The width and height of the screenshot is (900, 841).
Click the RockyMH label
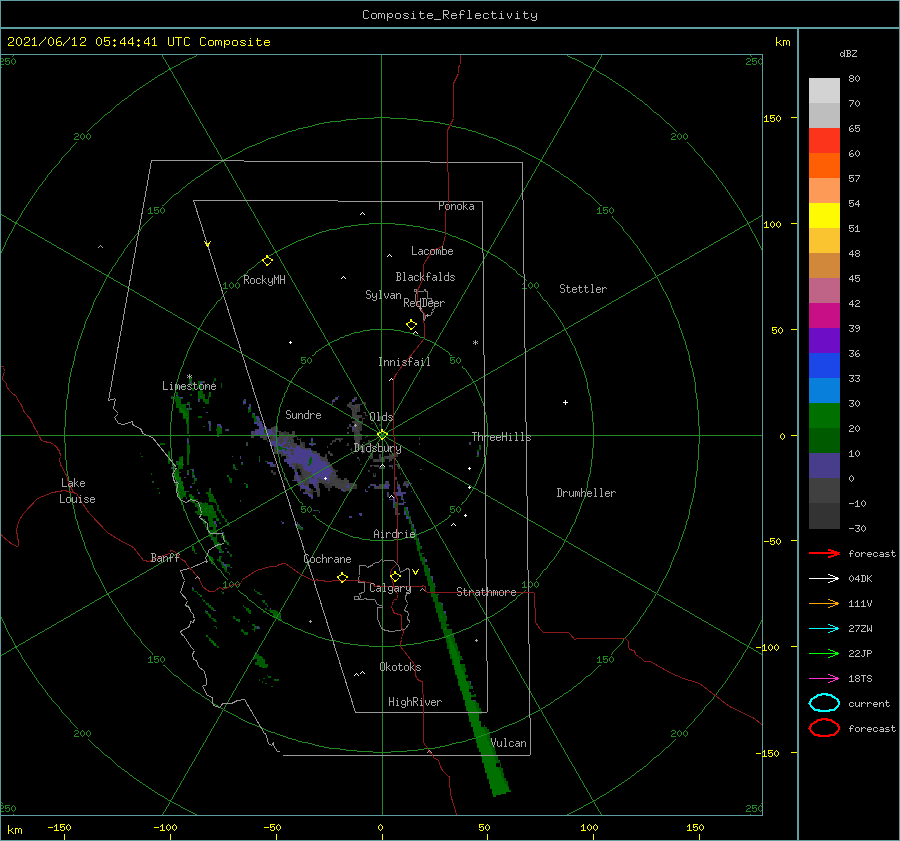(264, 280)
